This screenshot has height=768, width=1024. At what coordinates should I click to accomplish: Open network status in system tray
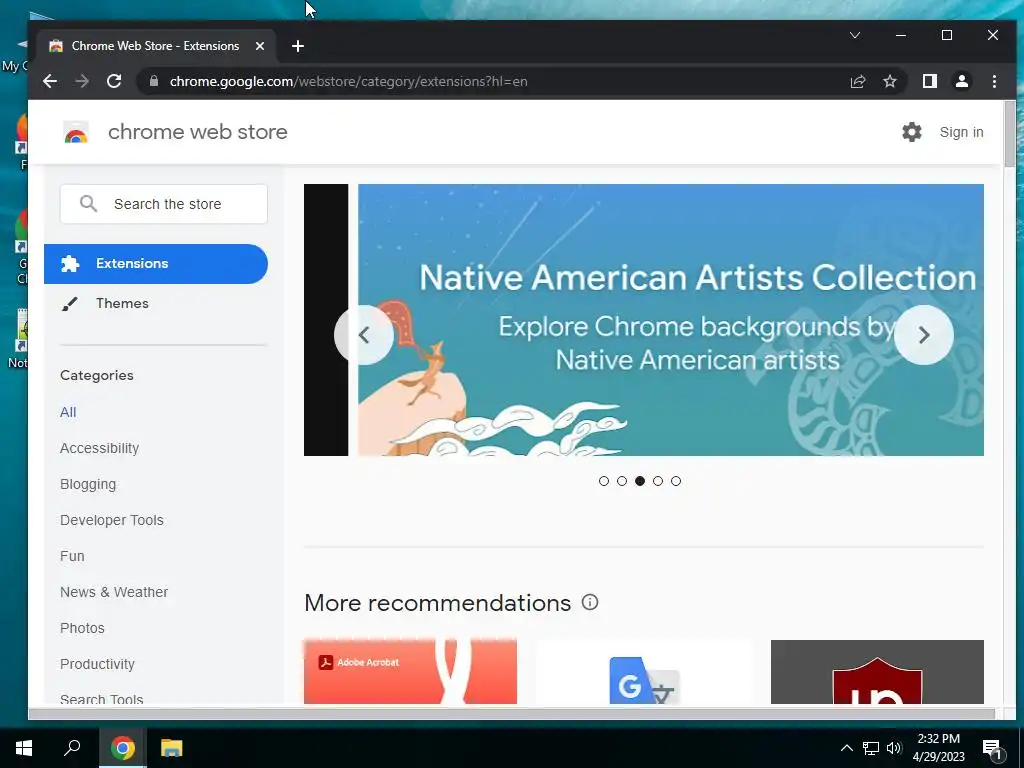[871, 748]
